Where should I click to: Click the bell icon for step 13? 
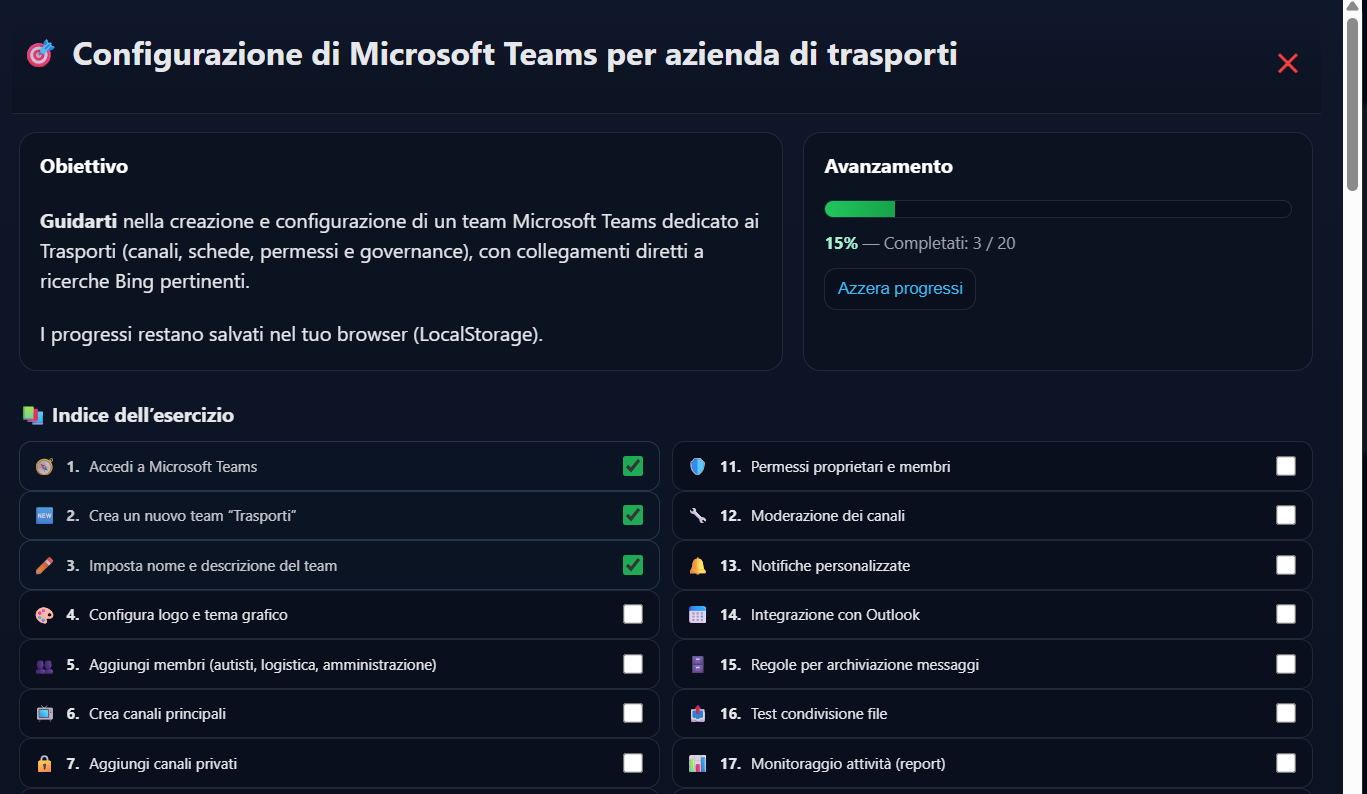pyautogui.click(x=698, y=566)
